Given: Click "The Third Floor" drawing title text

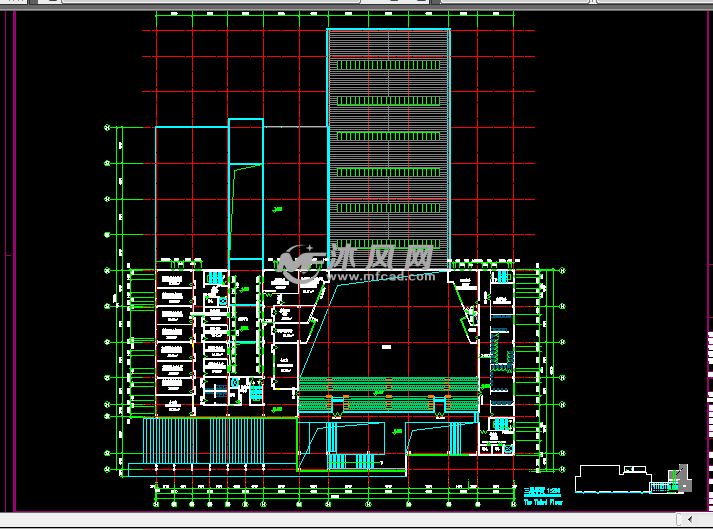Looking at the screenshot, I should tap(543, 503).
